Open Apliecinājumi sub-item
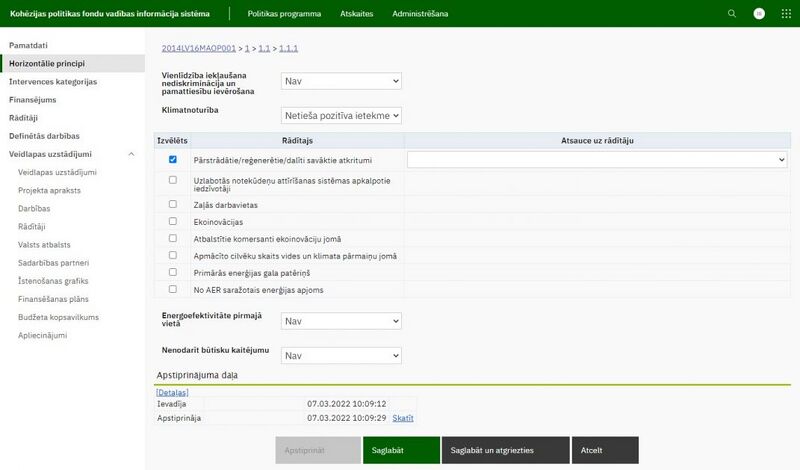This screenshot has width=800, height=470. point(42,335)
